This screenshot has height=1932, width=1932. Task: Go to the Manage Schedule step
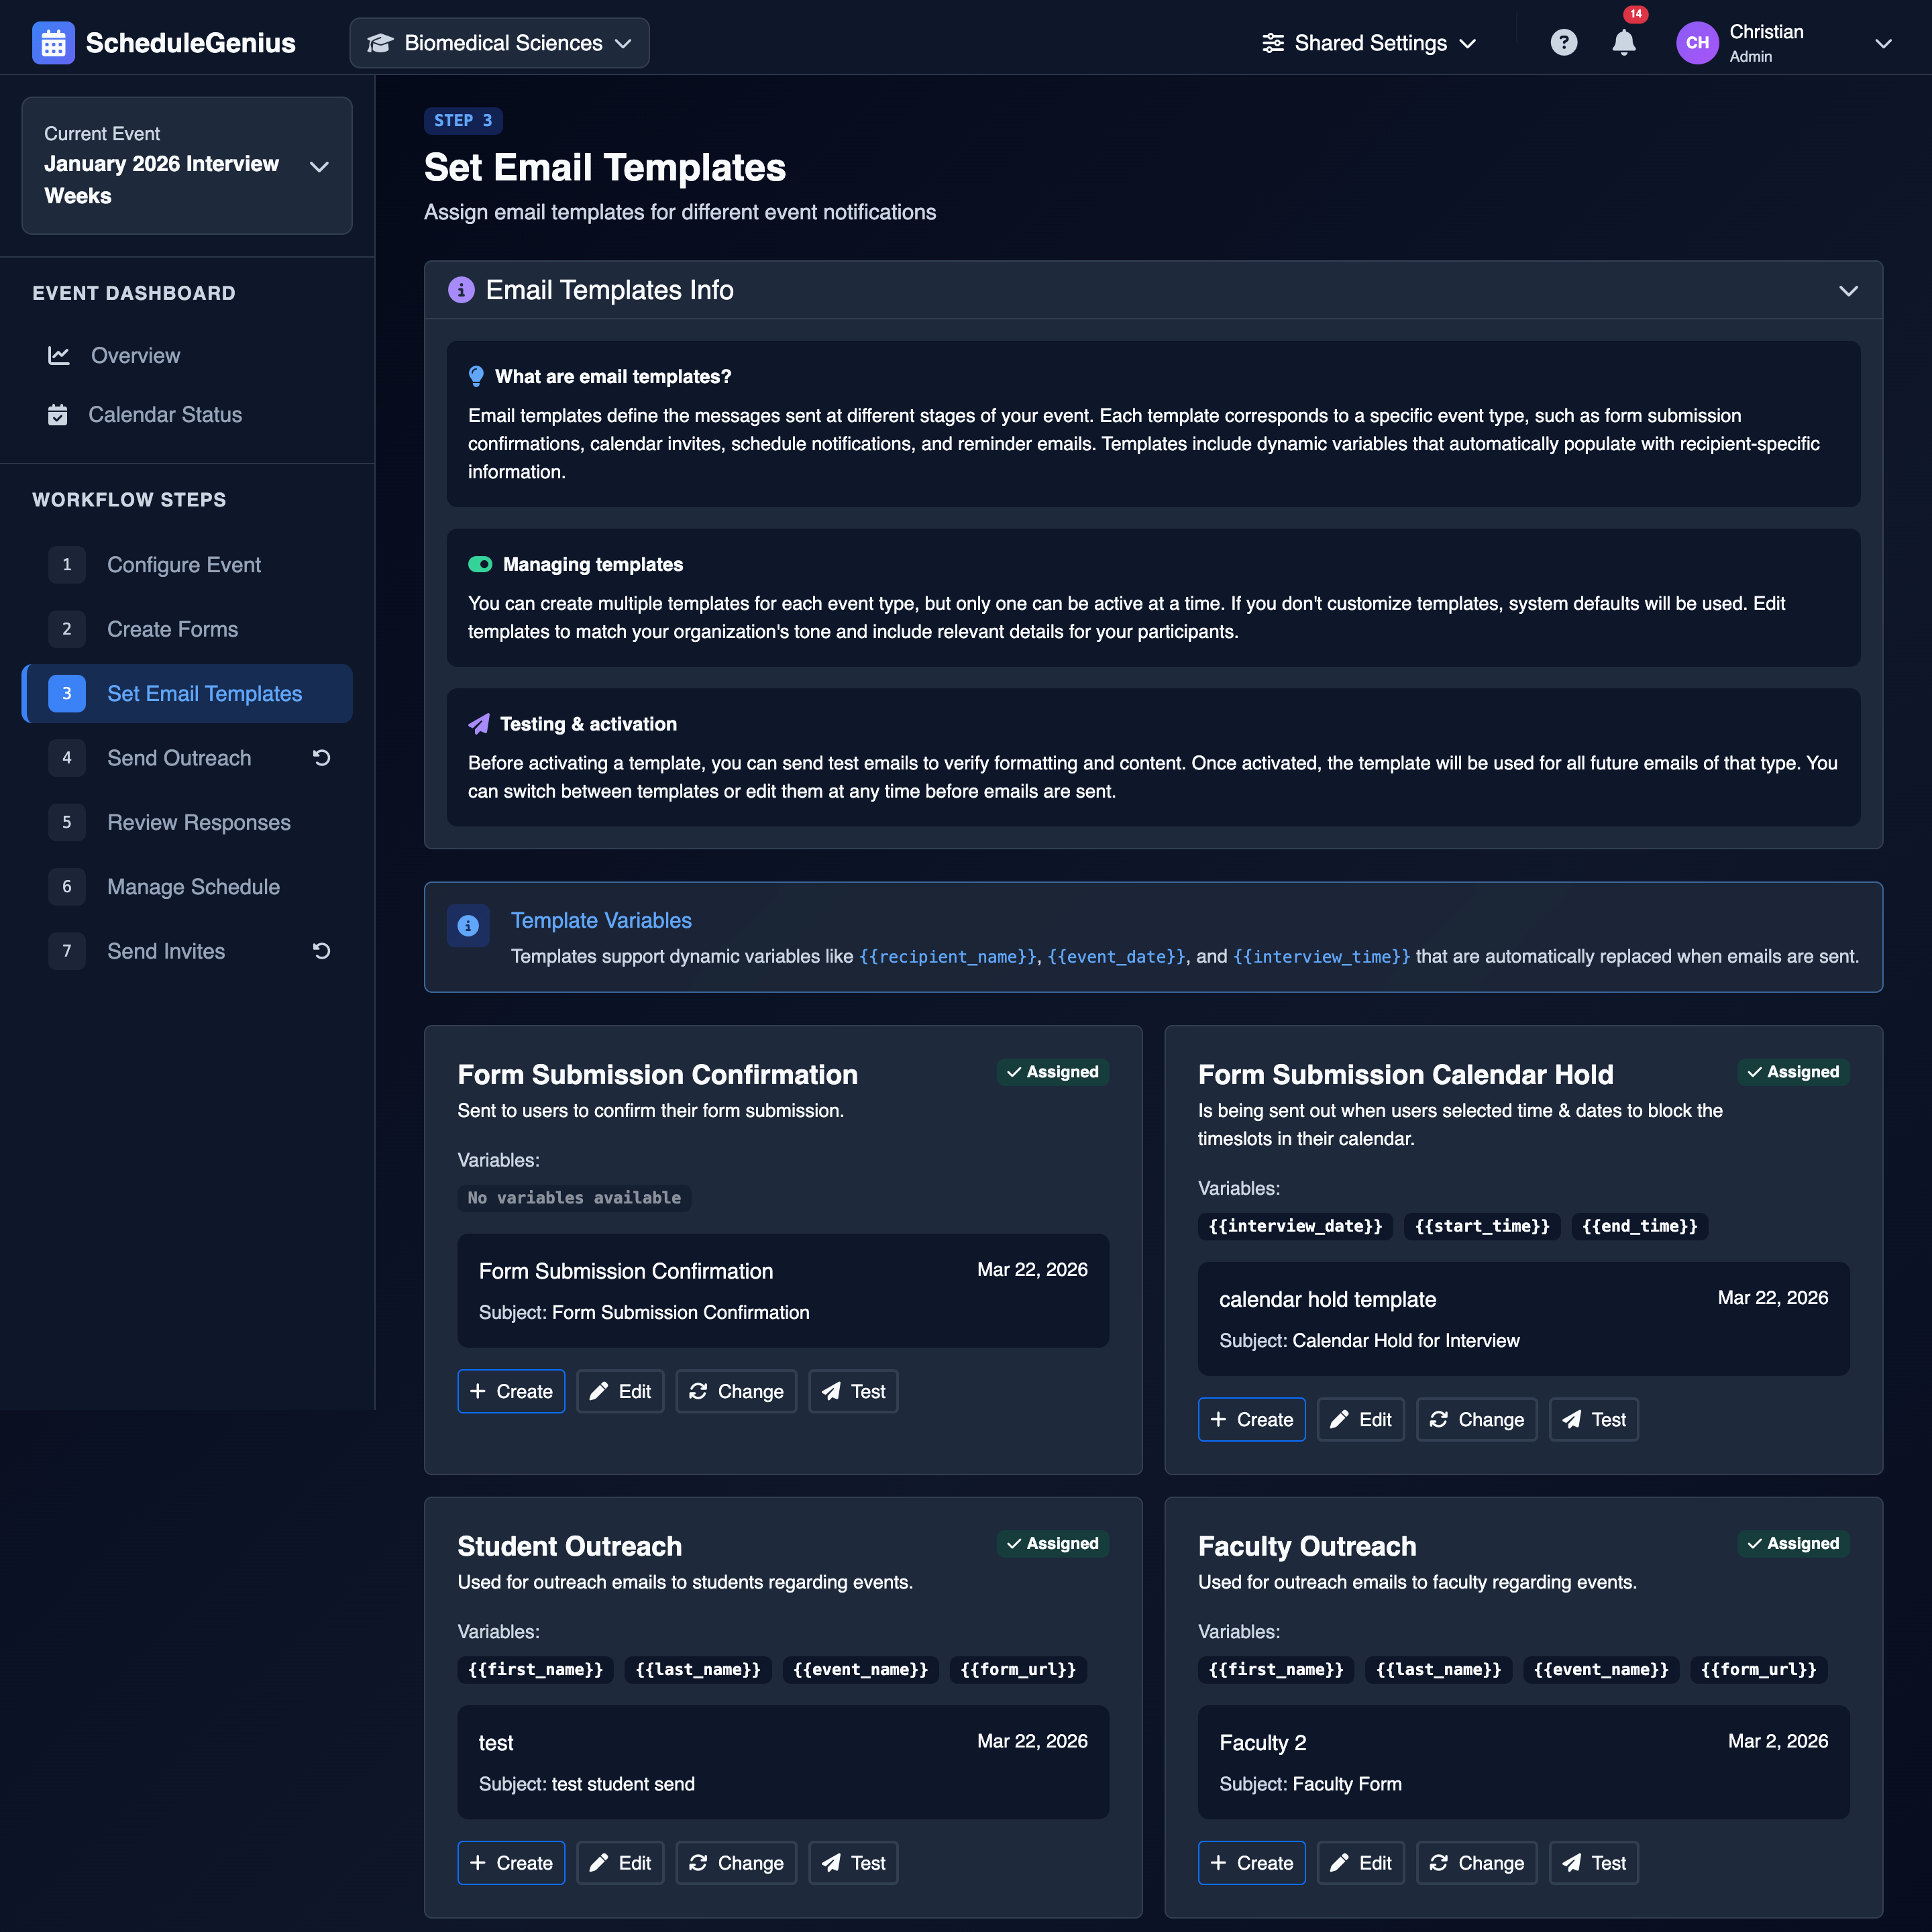point(193,886)
